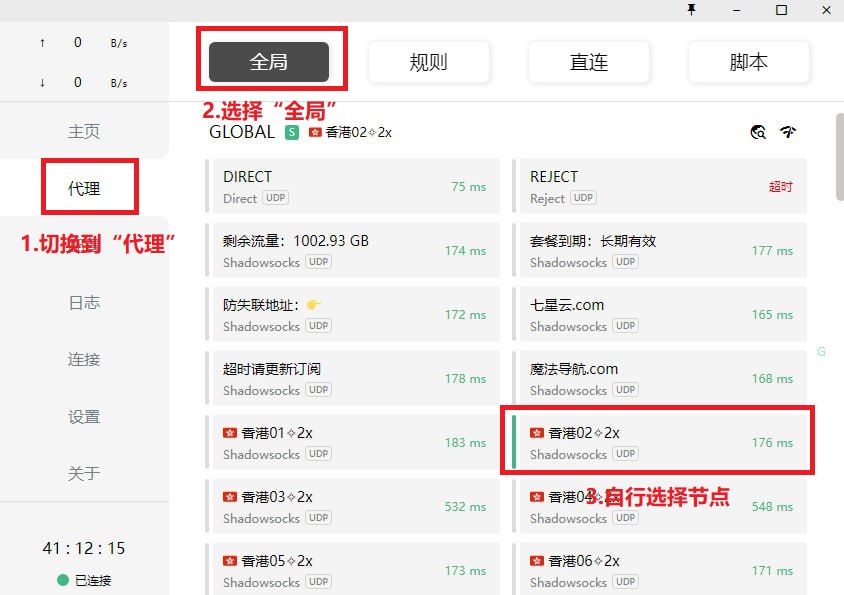Screen dimensions: 844x595
Task: Maximize the window
Action: tap(782, 10)
